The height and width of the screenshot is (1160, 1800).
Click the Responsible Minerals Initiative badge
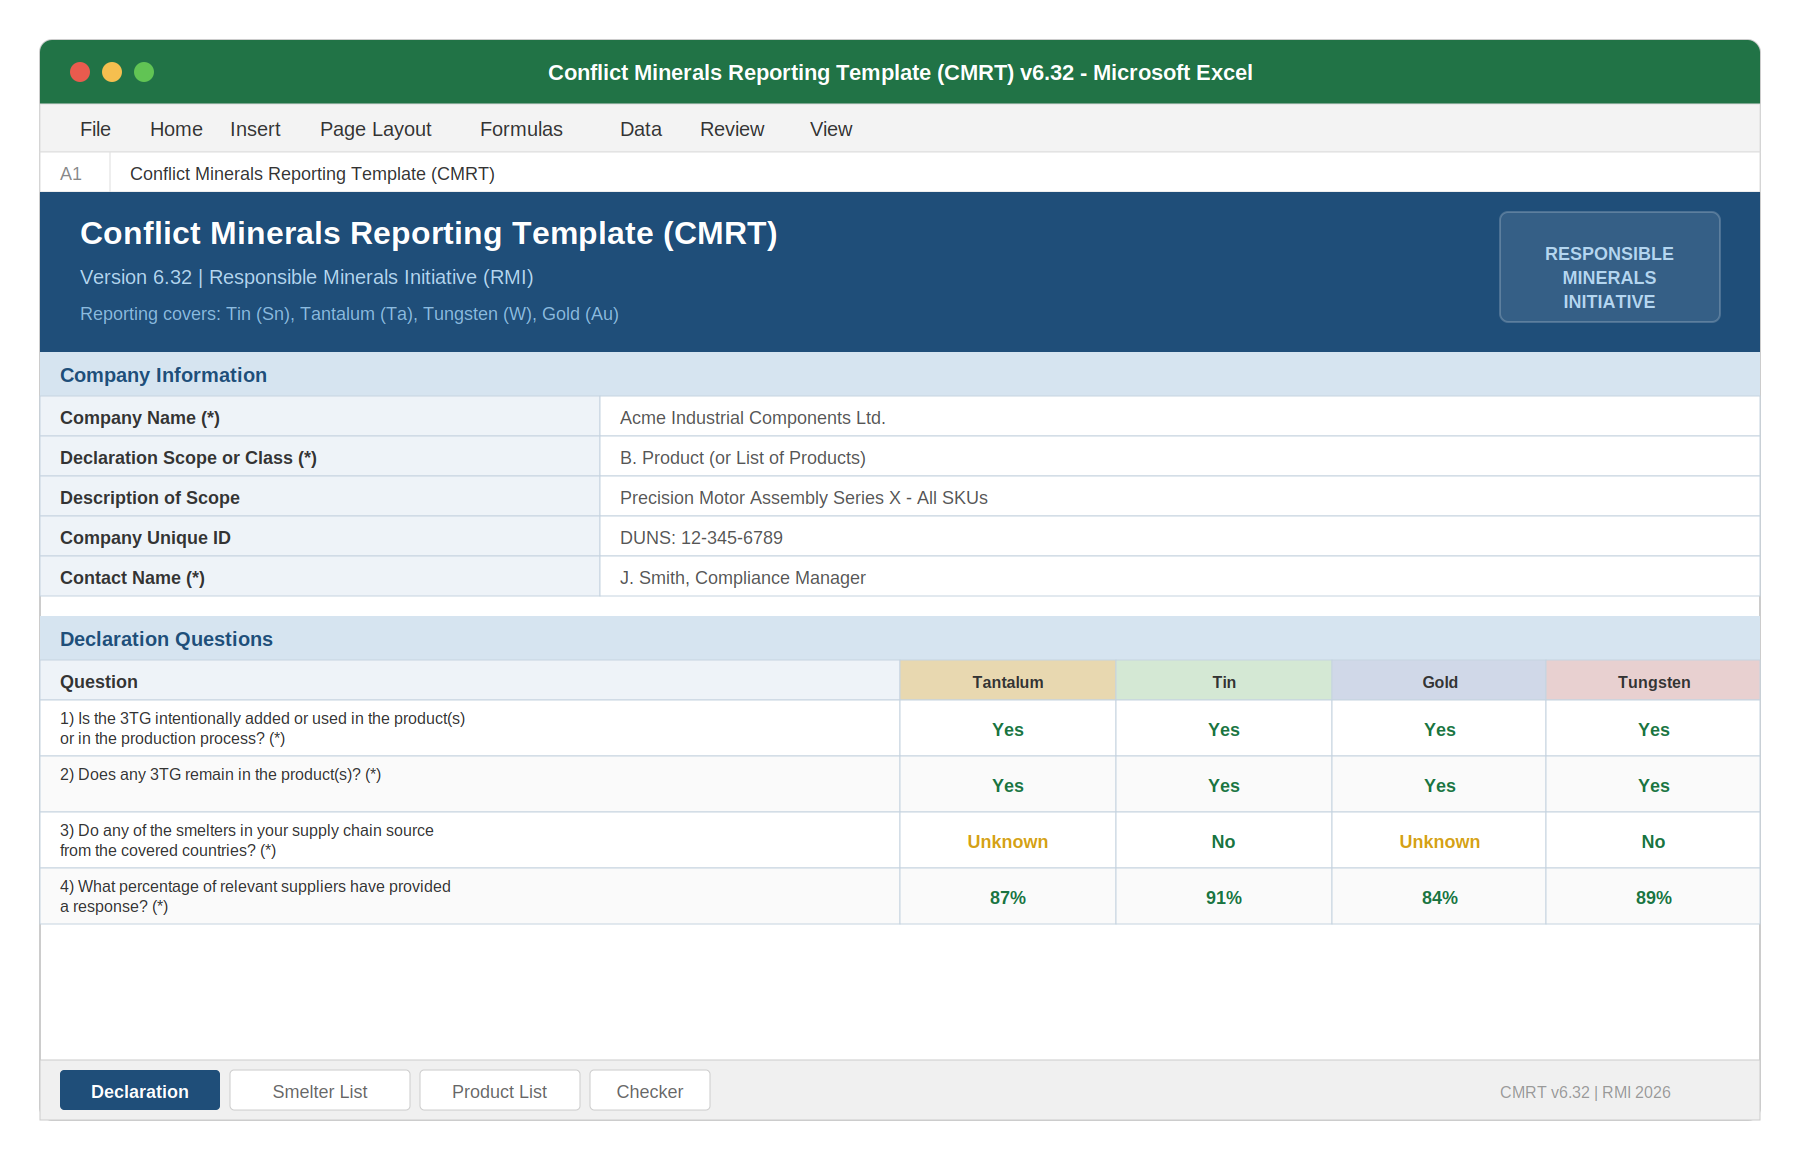(x=1608, y=267)
